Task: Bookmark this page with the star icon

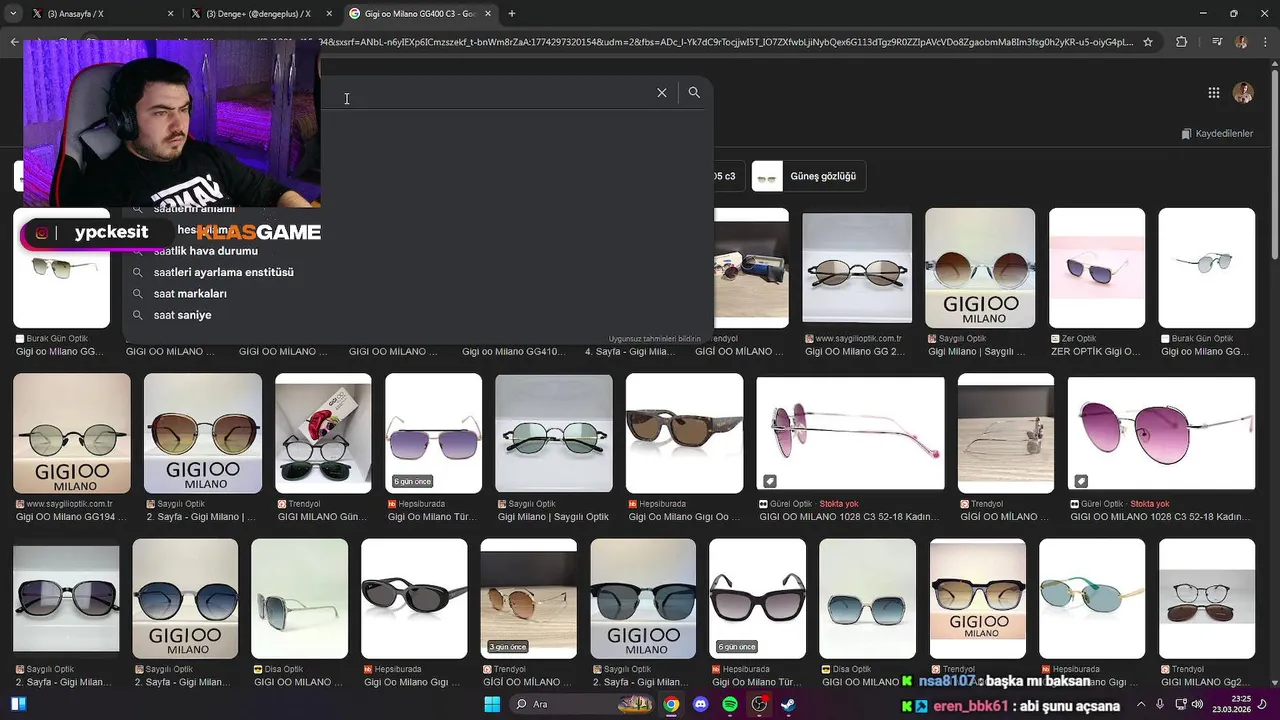Action: (x=1148, y=42)
